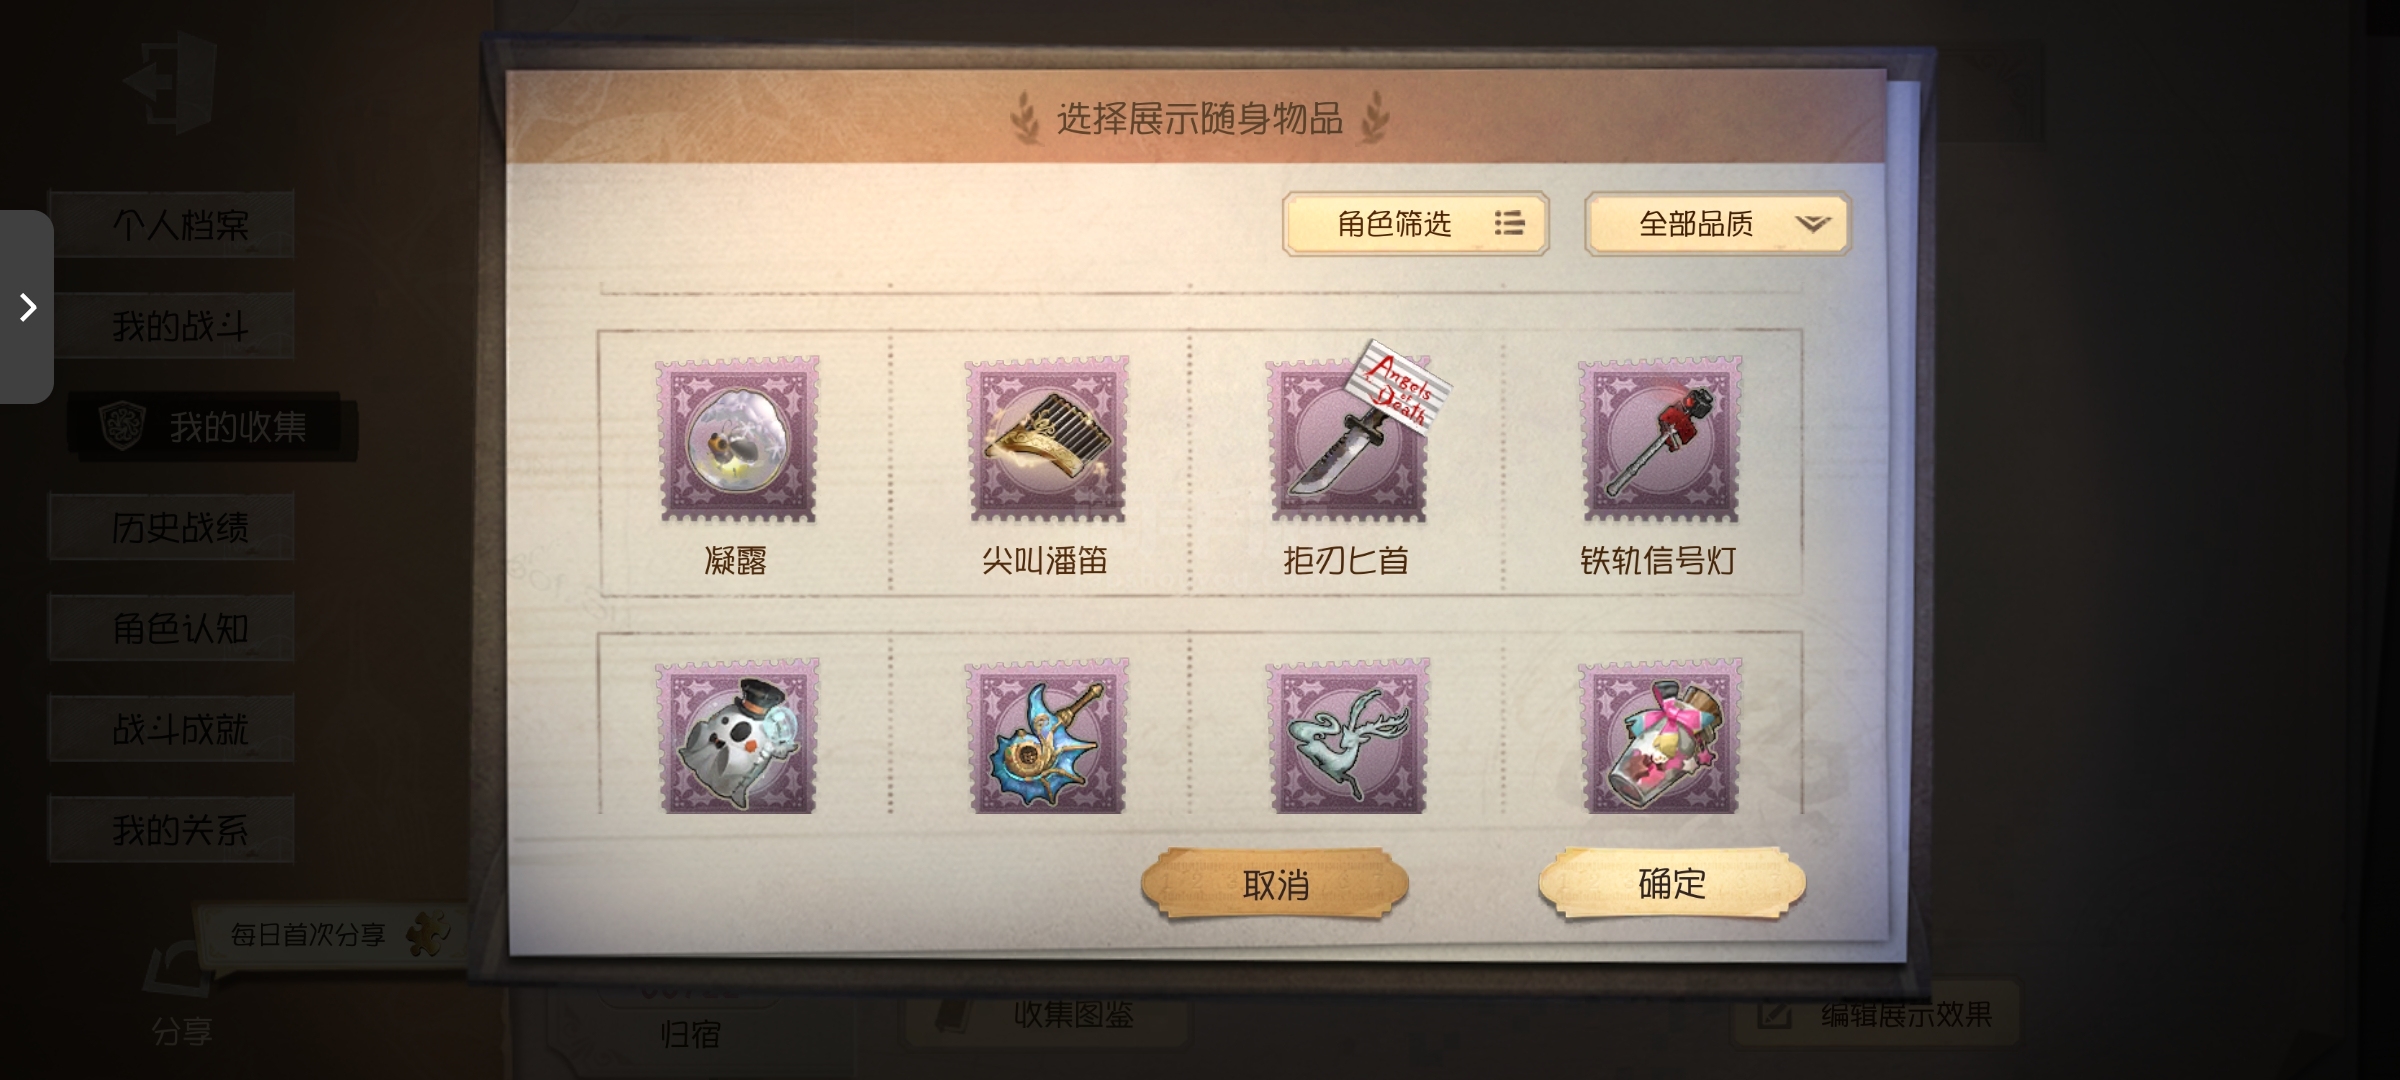
Task: Cancel with the 取消 button
Action: point(1275,884)
